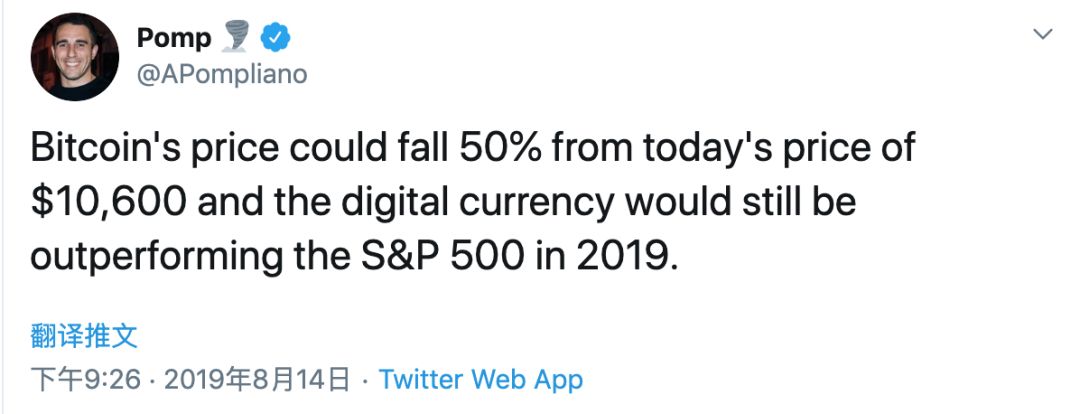Click "could fall" in the tweet text
The height and width of the screenshot is (414, 1080).
pos(370,149)
